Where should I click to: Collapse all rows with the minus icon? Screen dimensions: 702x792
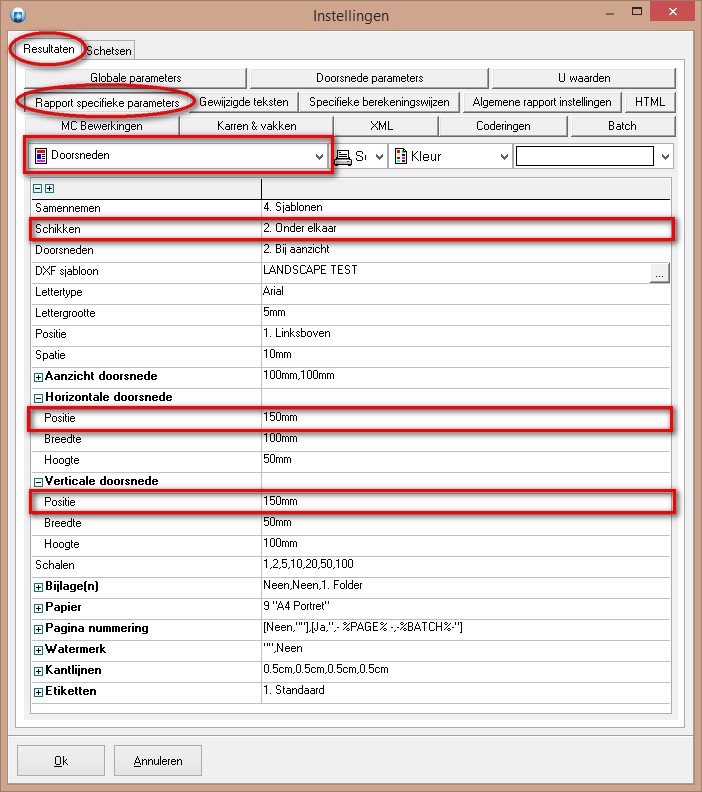click(37, 188)
